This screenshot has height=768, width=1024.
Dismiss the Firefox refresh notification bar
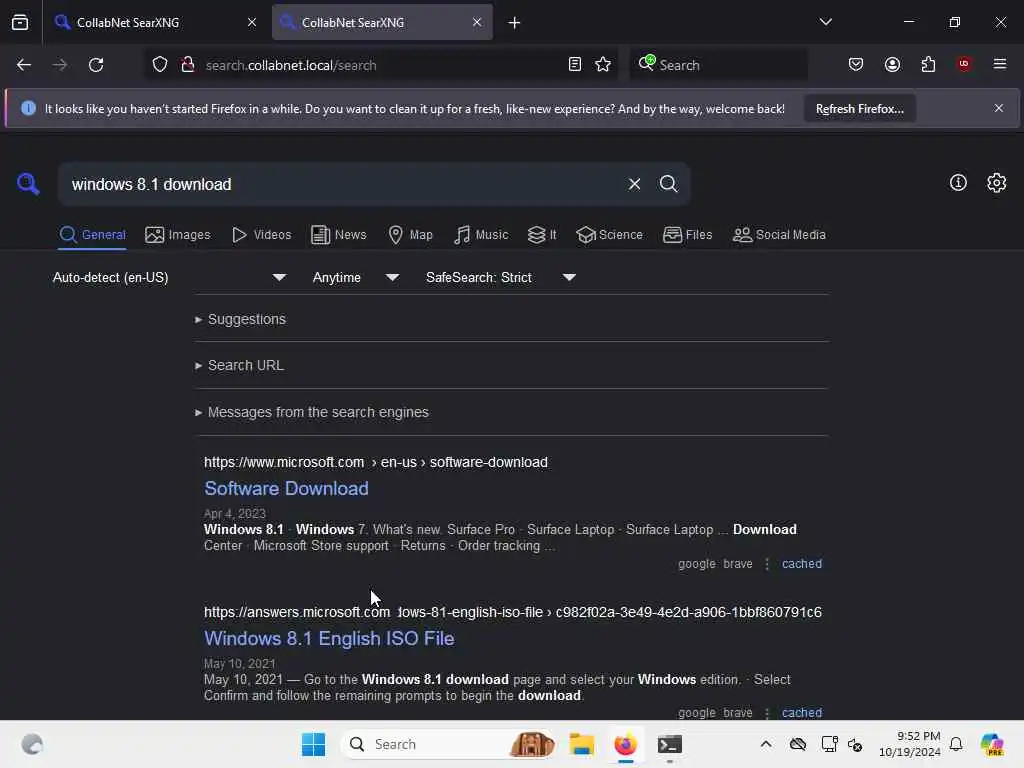pos(999,108)
